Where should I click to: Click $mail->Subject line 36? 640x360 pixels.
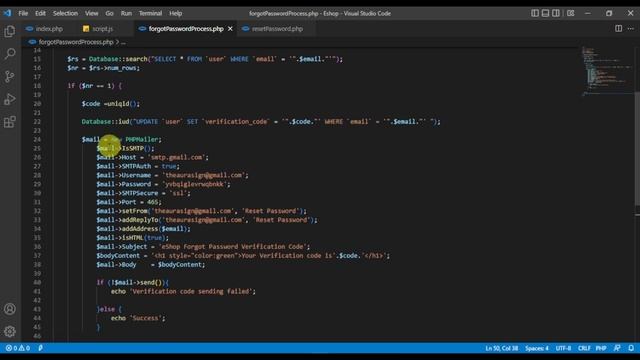[x=203, y=247]
